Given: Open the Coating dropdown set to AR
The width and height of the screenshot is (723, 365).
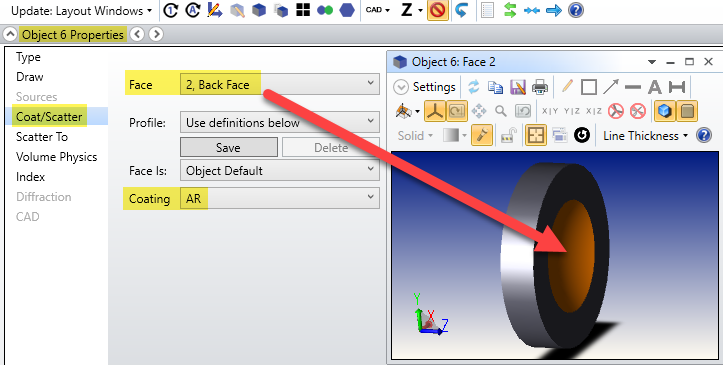Looking at the screenshot, I should (x=279, y=198).
